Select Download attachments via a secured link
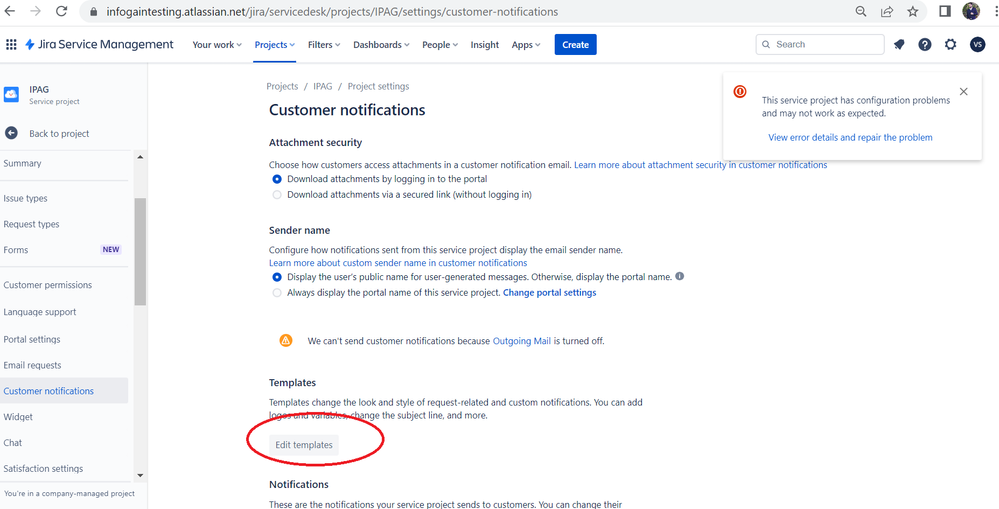 point(277,194)
